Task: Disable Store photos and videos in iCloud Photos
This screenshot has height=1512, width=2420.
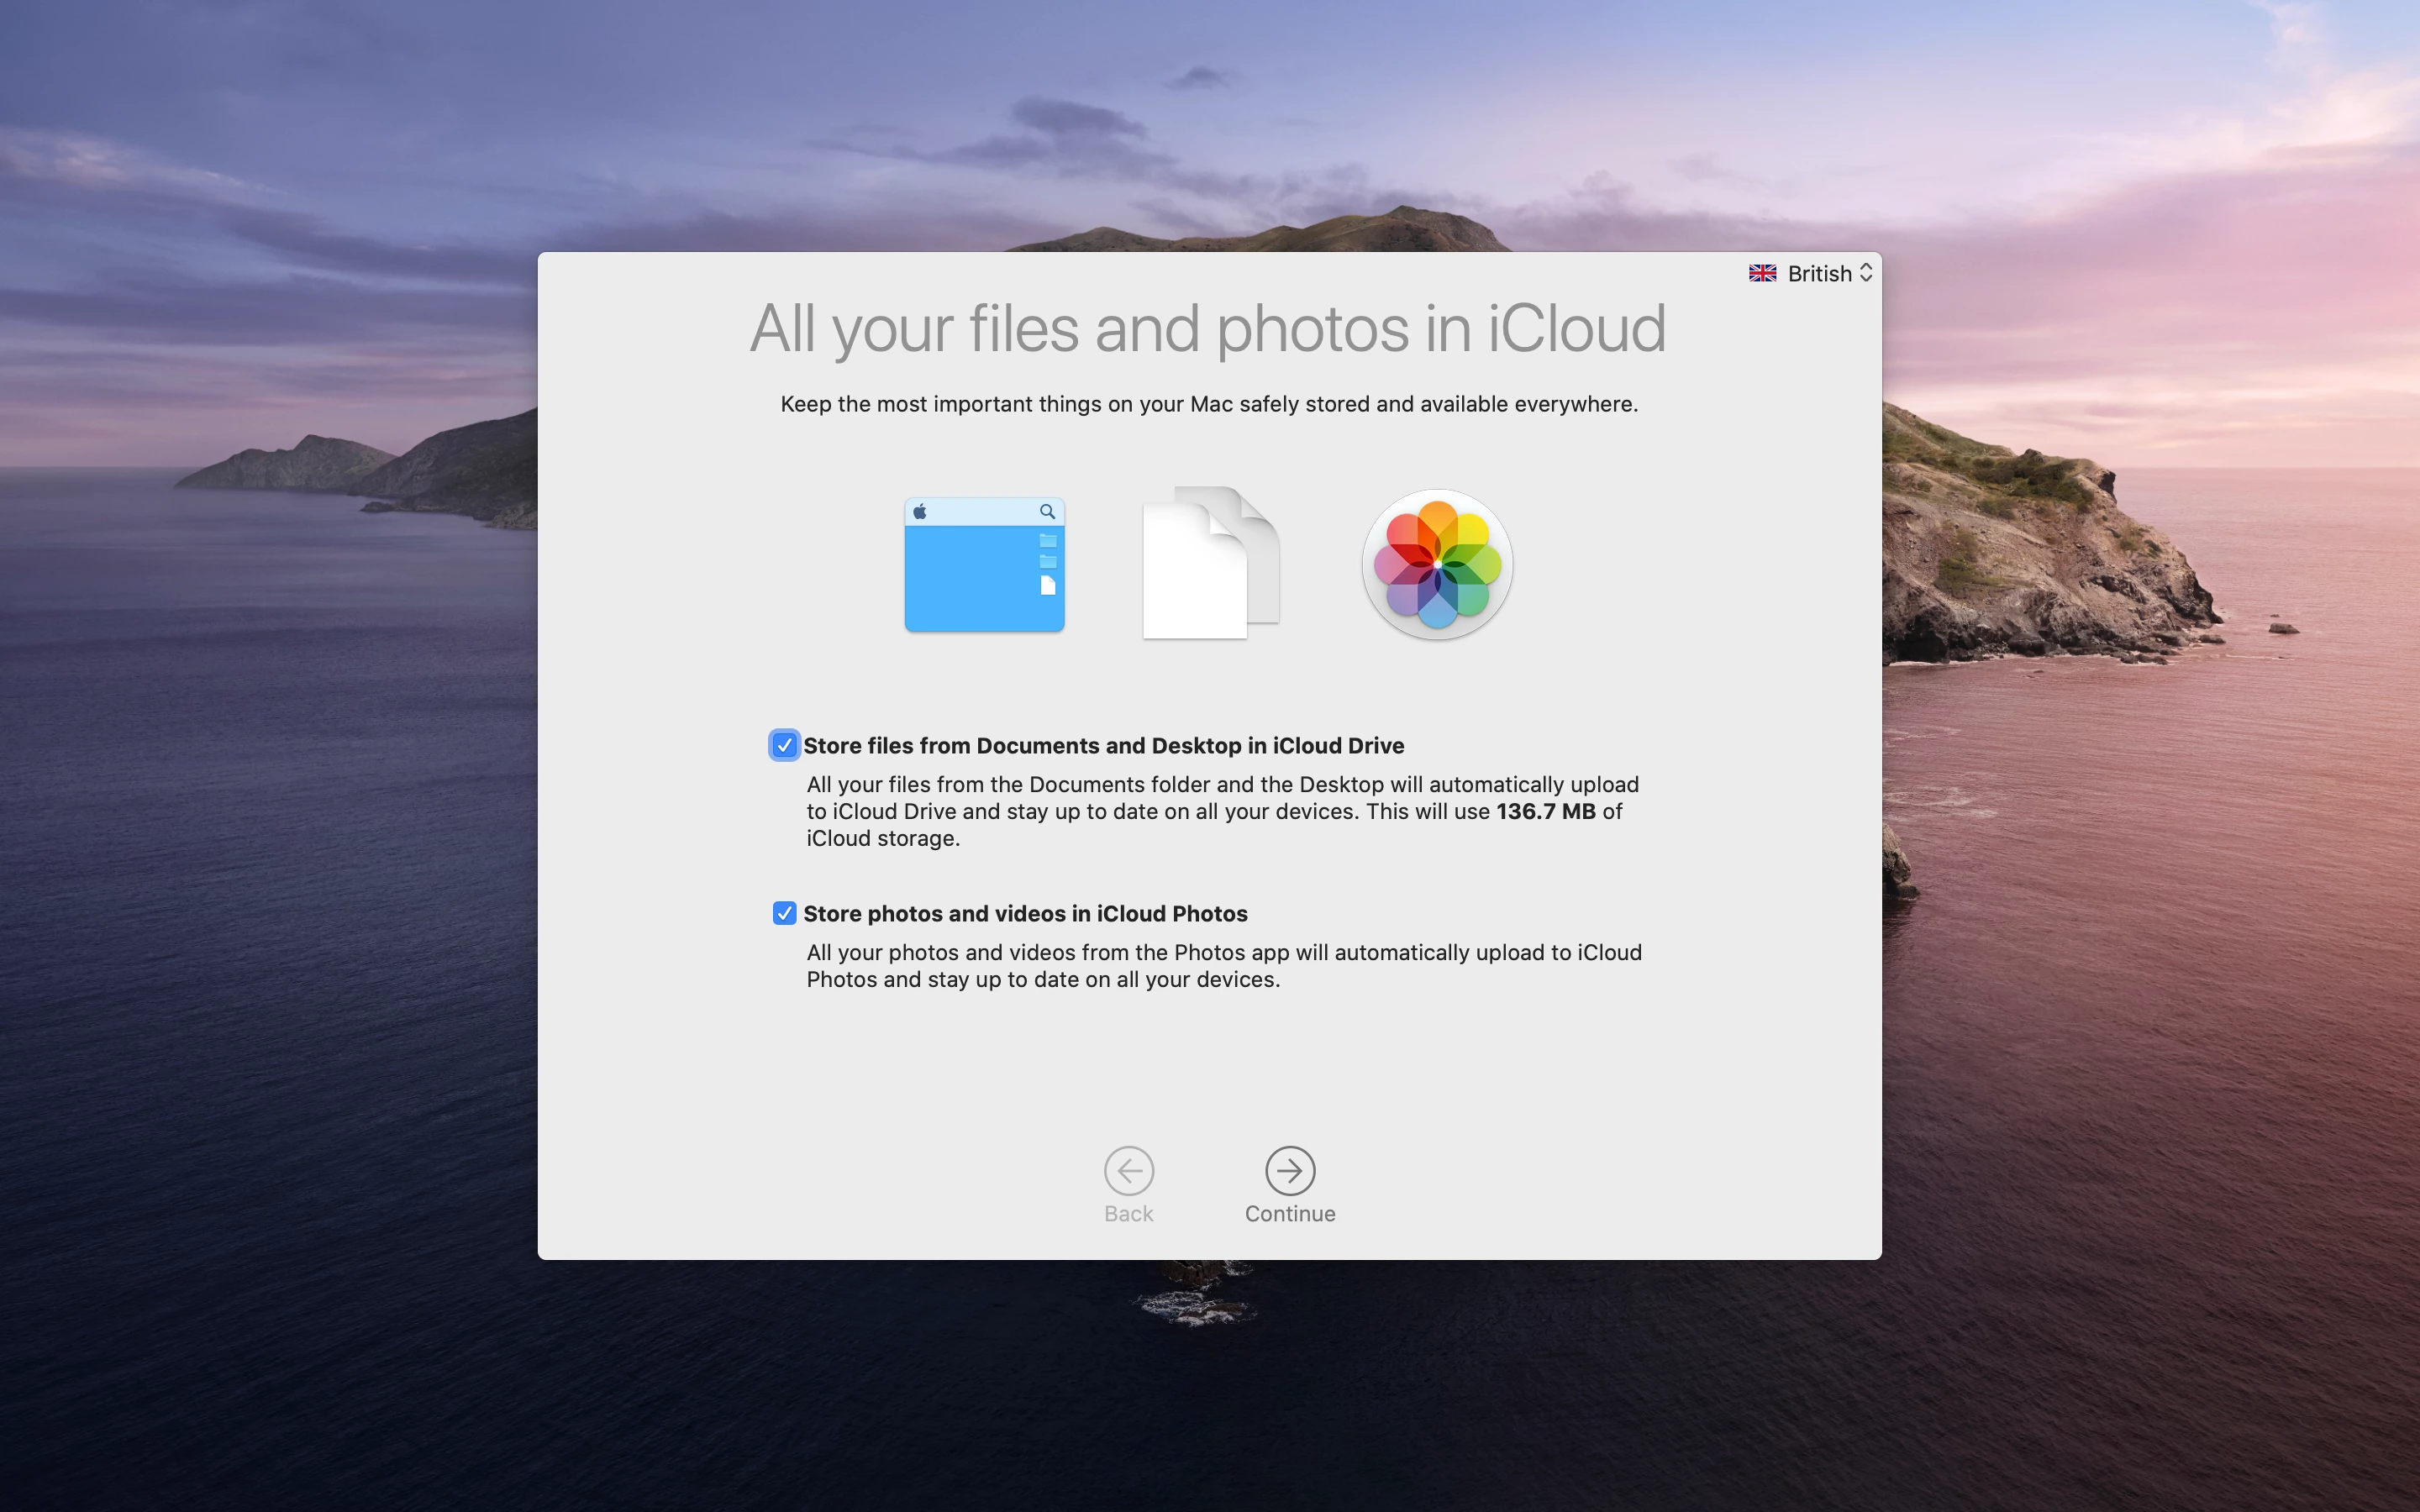Action: click(784, 913)
